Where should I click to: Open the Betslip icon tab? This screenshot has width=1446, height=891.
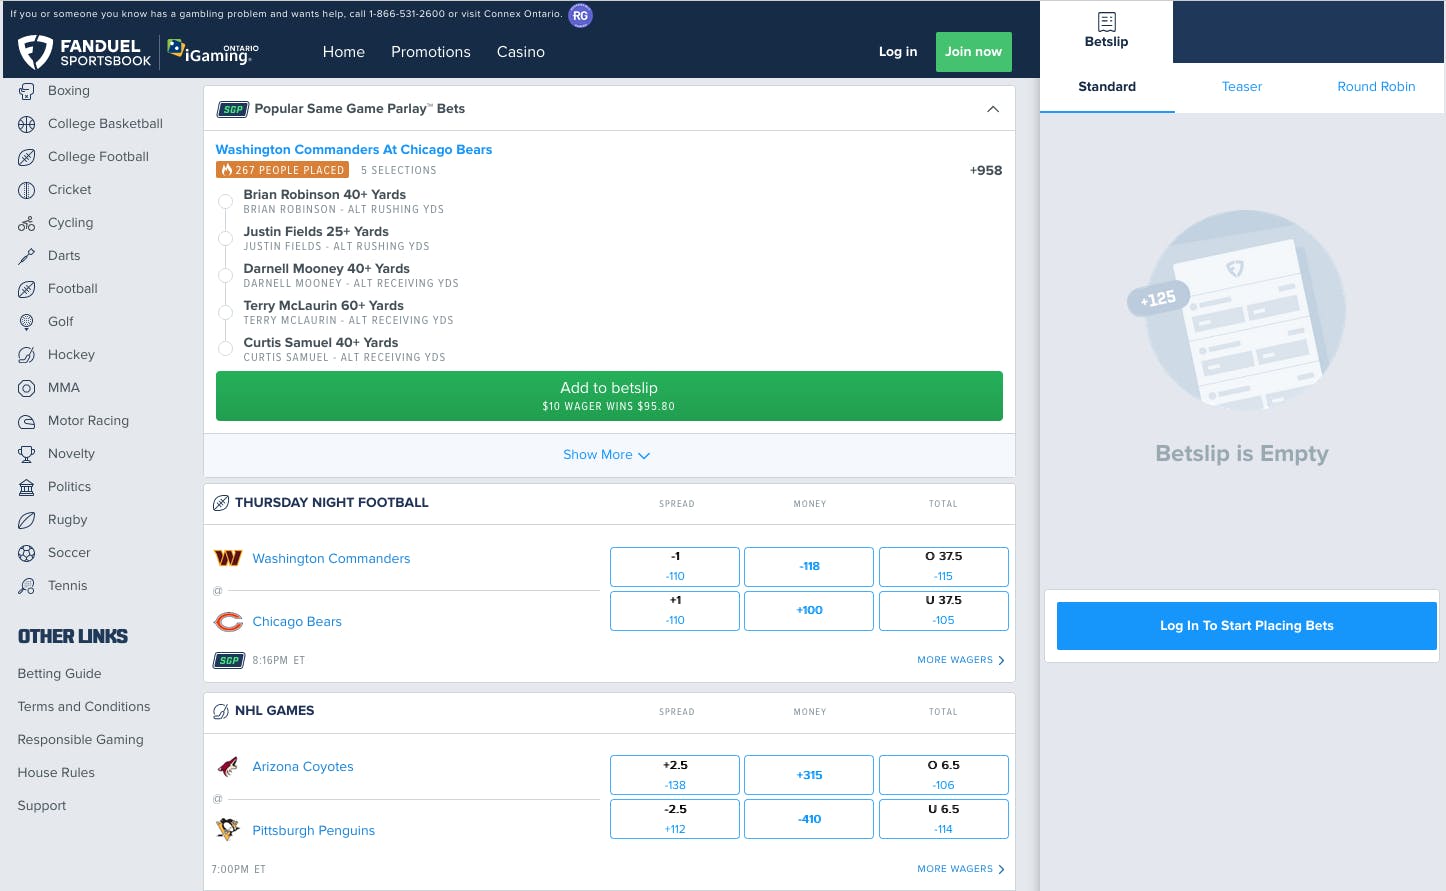click(1106, 31)
